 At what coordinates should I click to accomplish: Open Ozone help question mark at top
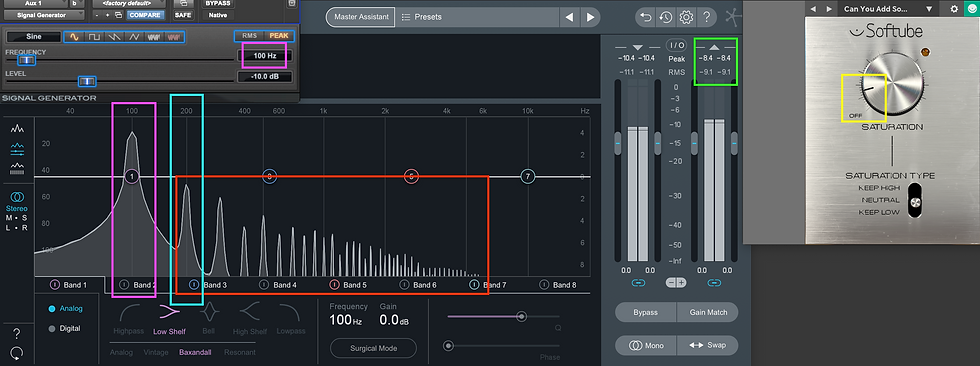706,17
